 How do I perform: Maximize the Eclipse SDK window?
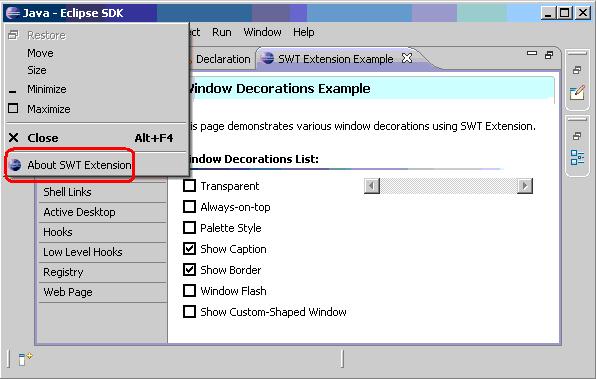pyautogui.click(x=565, y=13)
